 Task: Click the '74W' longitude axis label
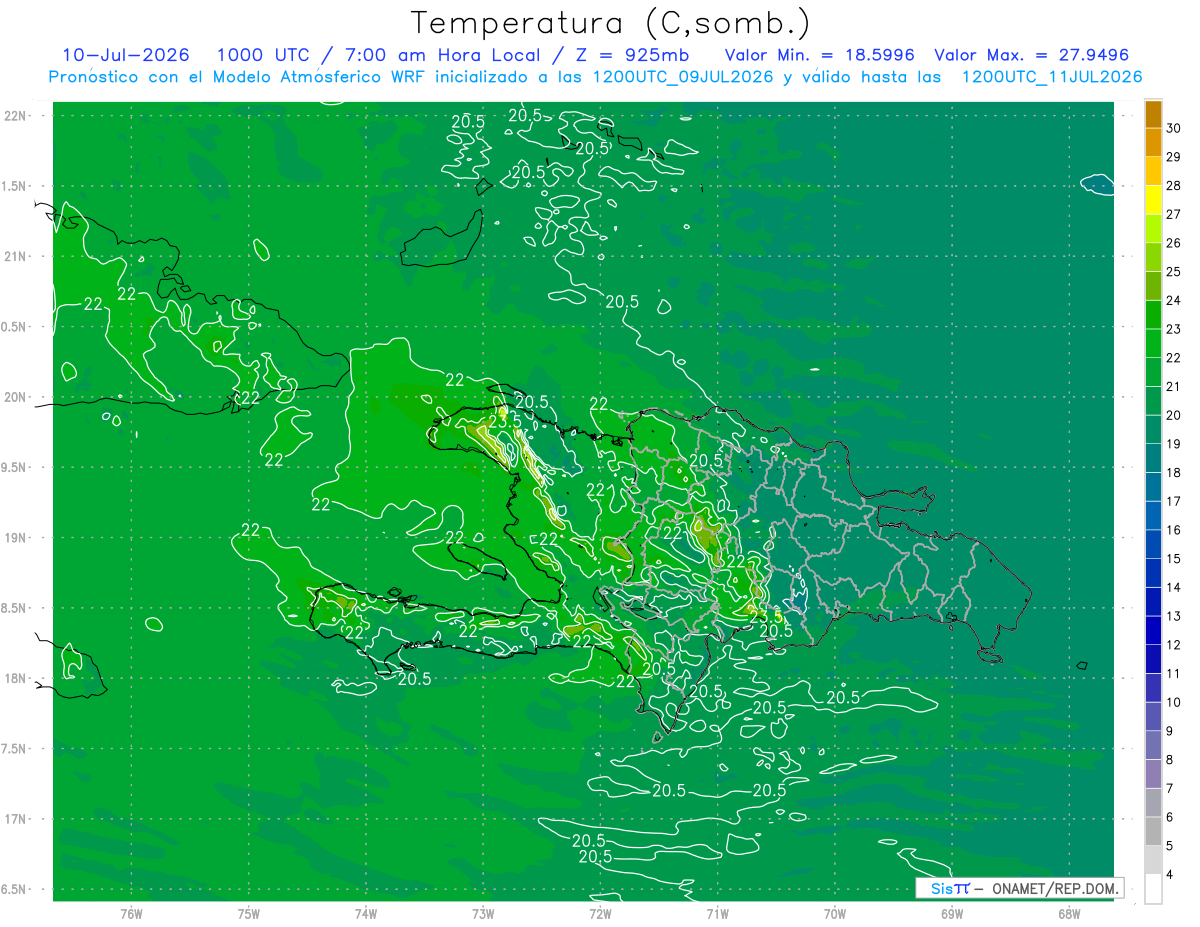pyautogui.click(x=366, y=913)
